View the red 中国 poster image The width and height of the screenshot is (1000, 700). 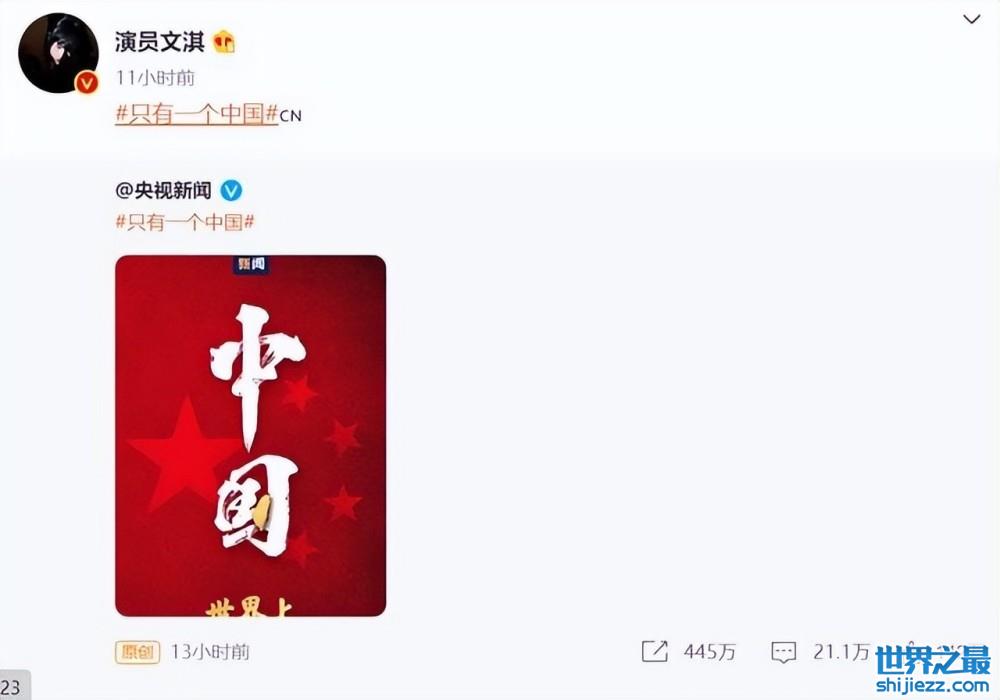pyautogui.click(x=251, y=435)
